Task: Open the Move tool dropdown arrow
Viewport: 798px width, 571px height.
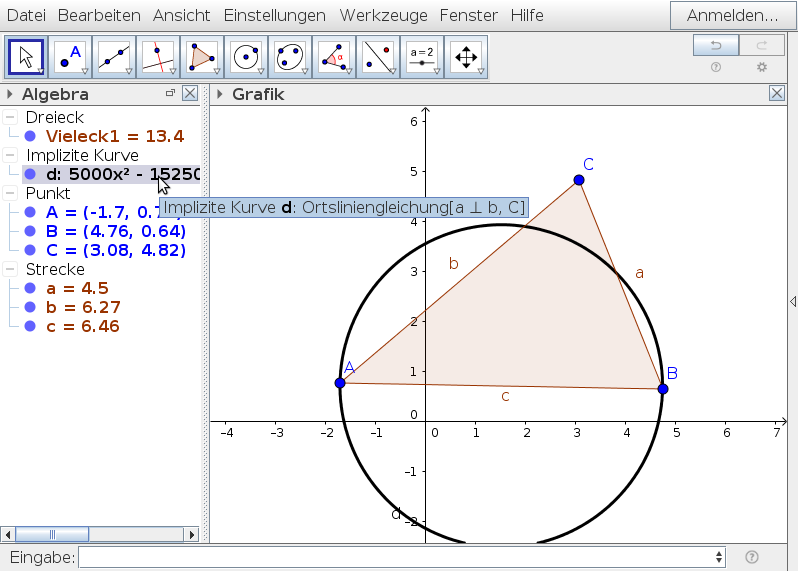Action: coord(41,72)
